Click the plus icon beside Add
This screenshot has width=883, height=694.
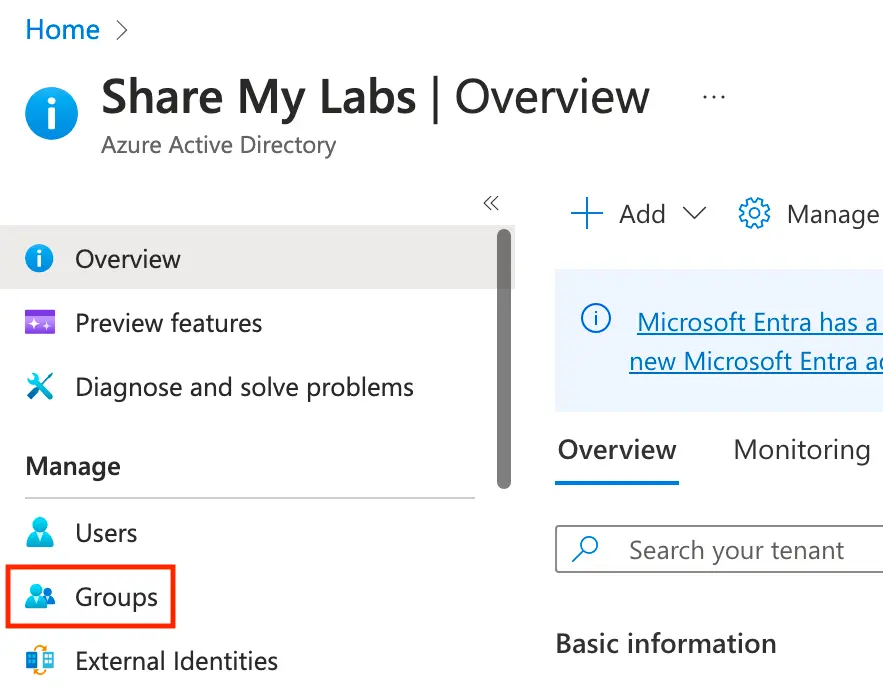point(586,214)
